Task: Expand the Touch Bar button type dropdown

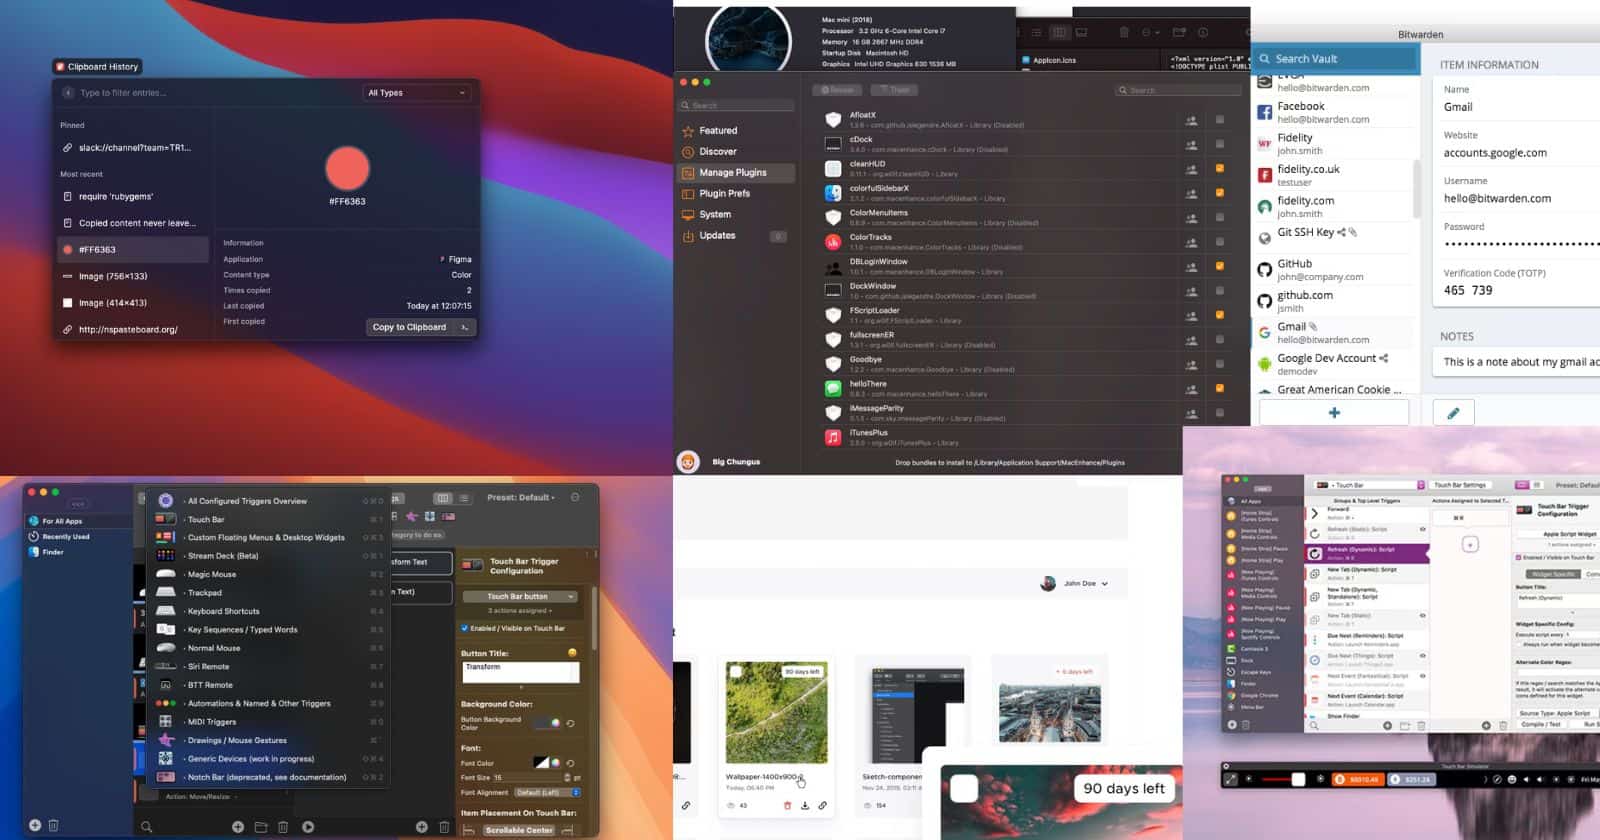Action: [520, 596]
